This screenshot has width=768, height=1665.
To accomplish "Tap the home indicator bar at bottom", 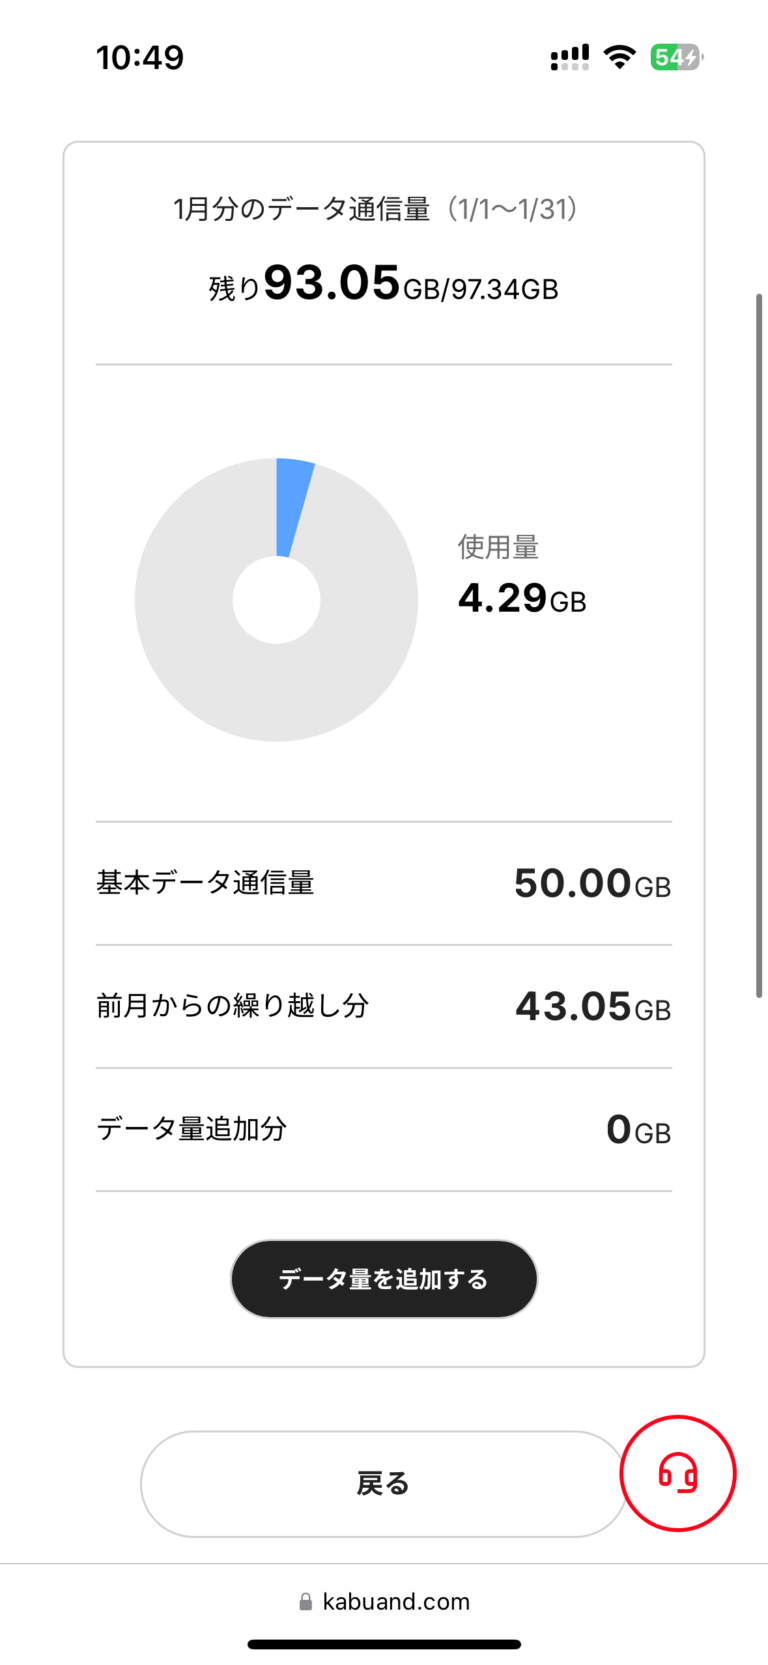I will click(x=384, y=1644).
